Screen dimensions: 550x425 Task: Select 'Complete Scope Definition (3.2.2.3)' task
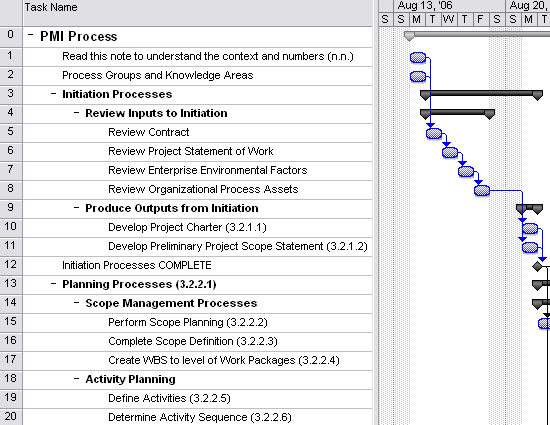point(193,341)
